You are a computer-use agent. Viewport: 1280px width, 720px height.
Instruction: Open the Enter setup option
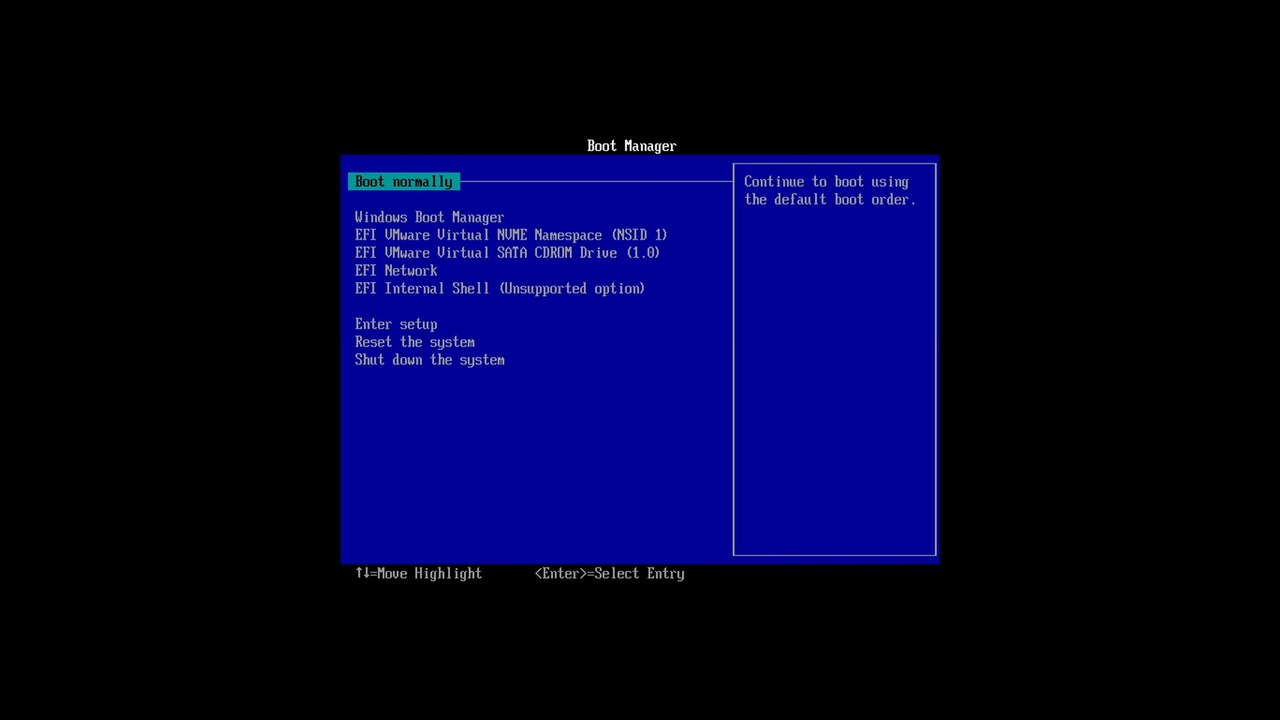[396, 324]
